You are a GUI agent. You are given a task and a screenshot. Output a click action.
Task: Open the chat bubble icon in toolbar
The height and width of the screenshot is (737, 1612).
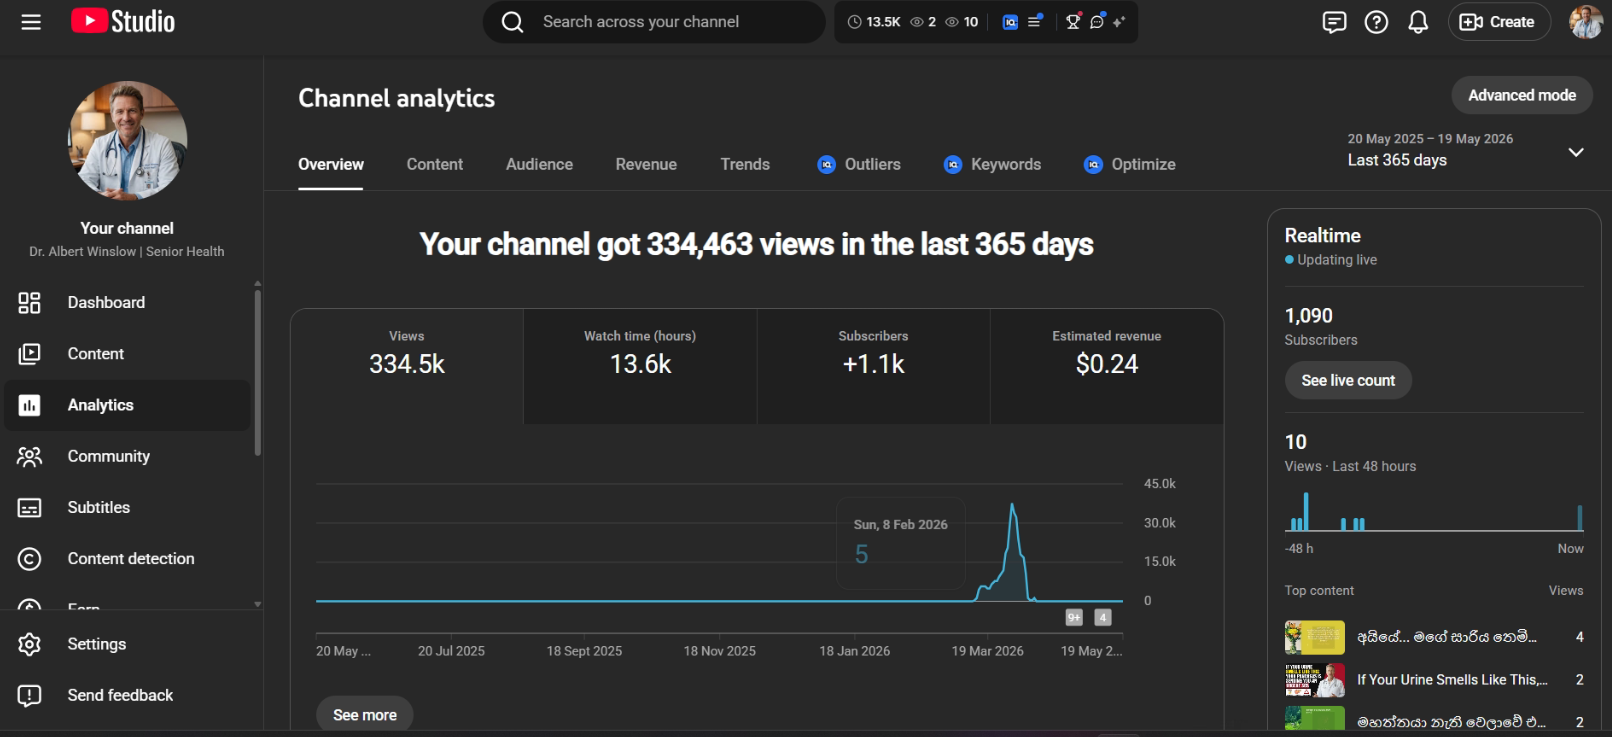[x=1097, y=22]
